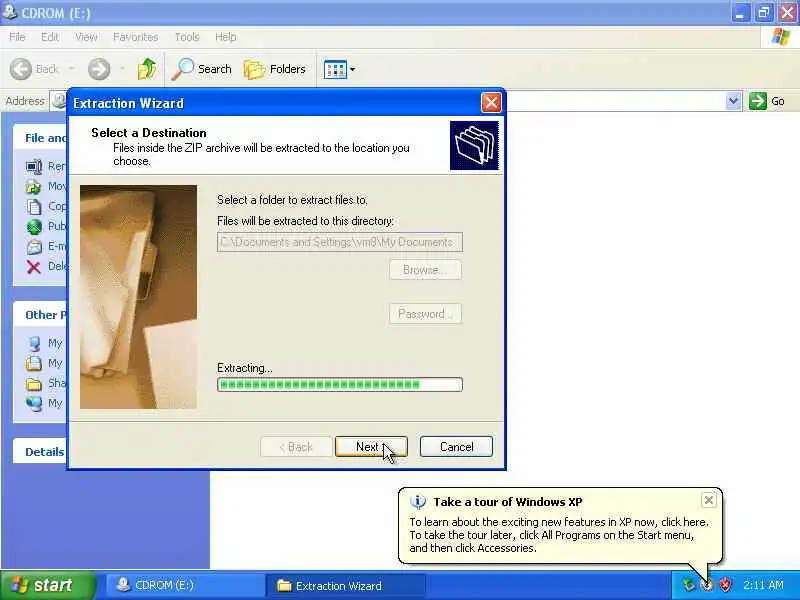Click the address bar drive icon

click(x=59, y=101)
